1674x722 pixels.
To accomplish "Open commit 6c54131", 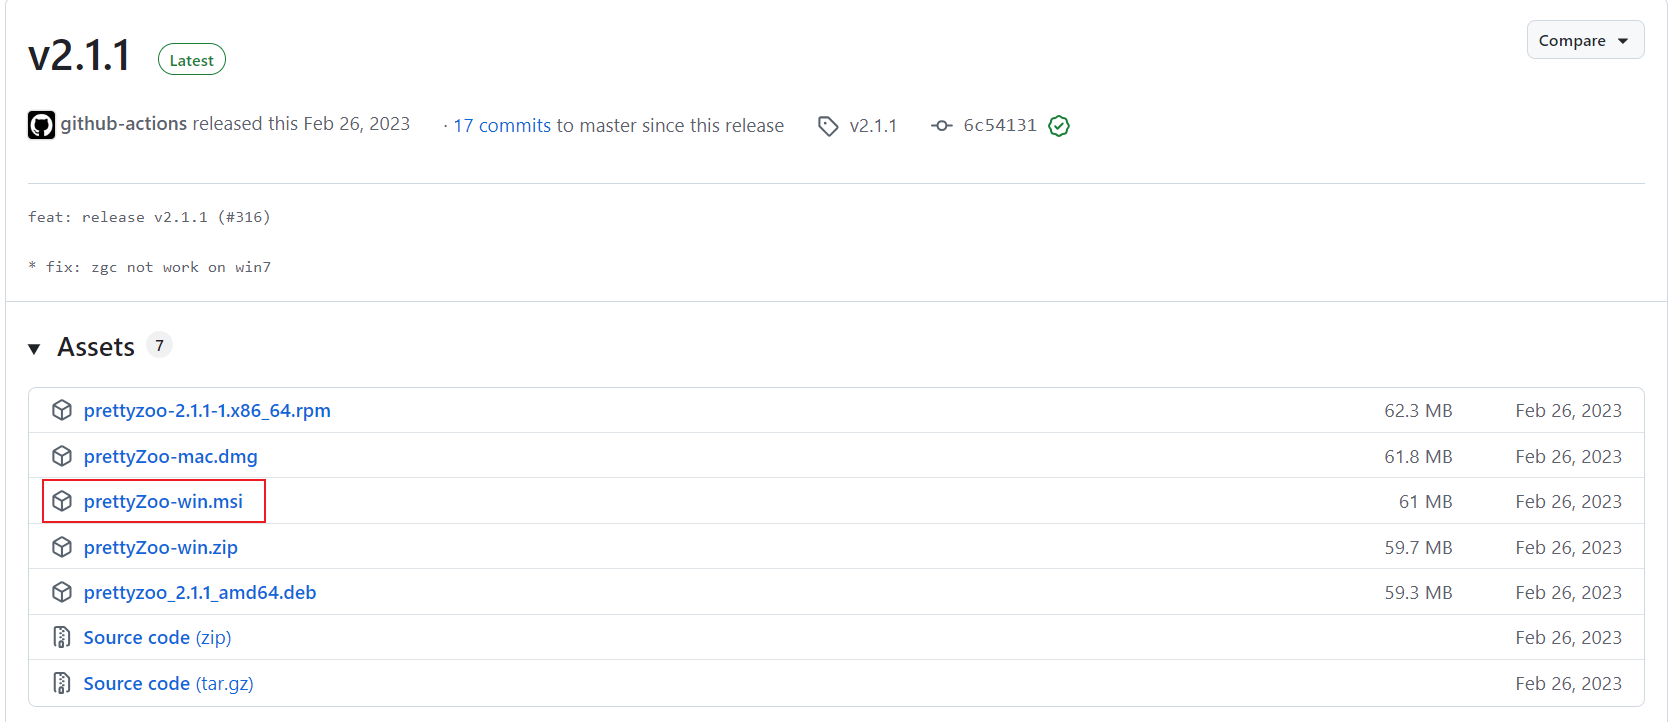I will pyautogui.click(x=1000, y=125).
